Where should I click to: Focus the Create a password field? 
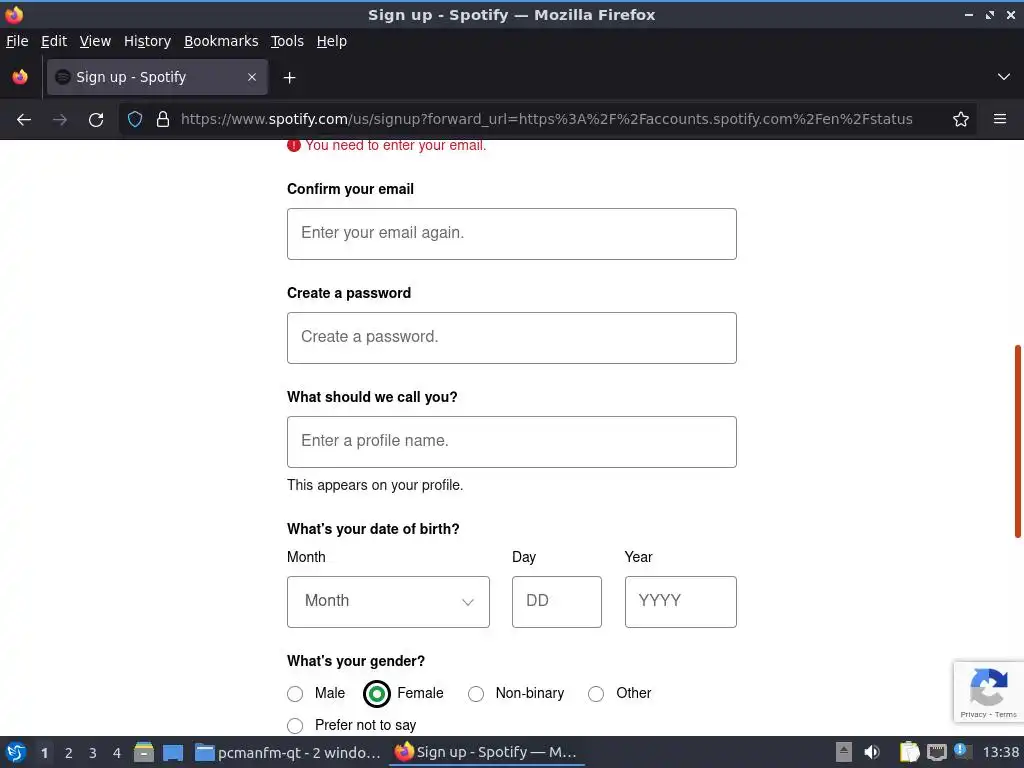point(511,338)
